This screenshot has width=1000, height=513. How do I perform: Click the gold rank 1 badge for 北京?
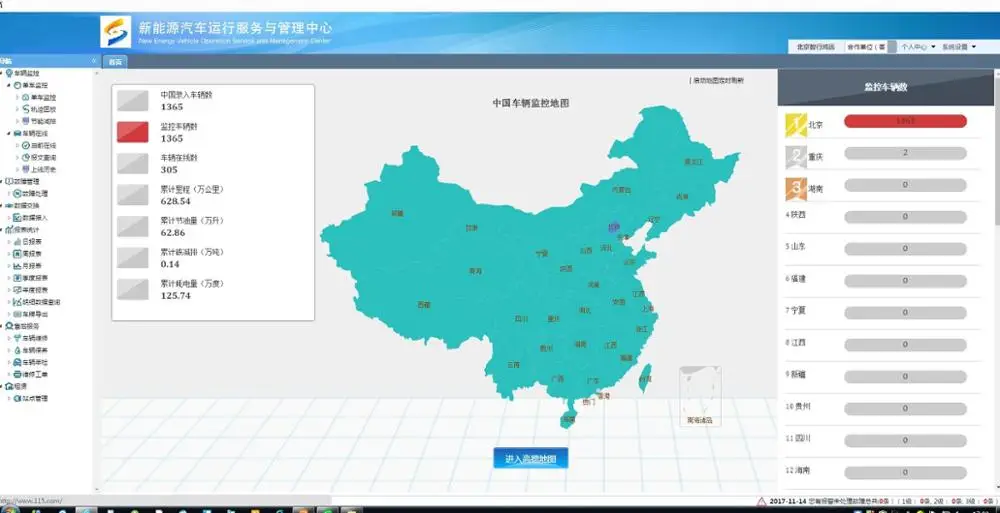click(796, 125)
